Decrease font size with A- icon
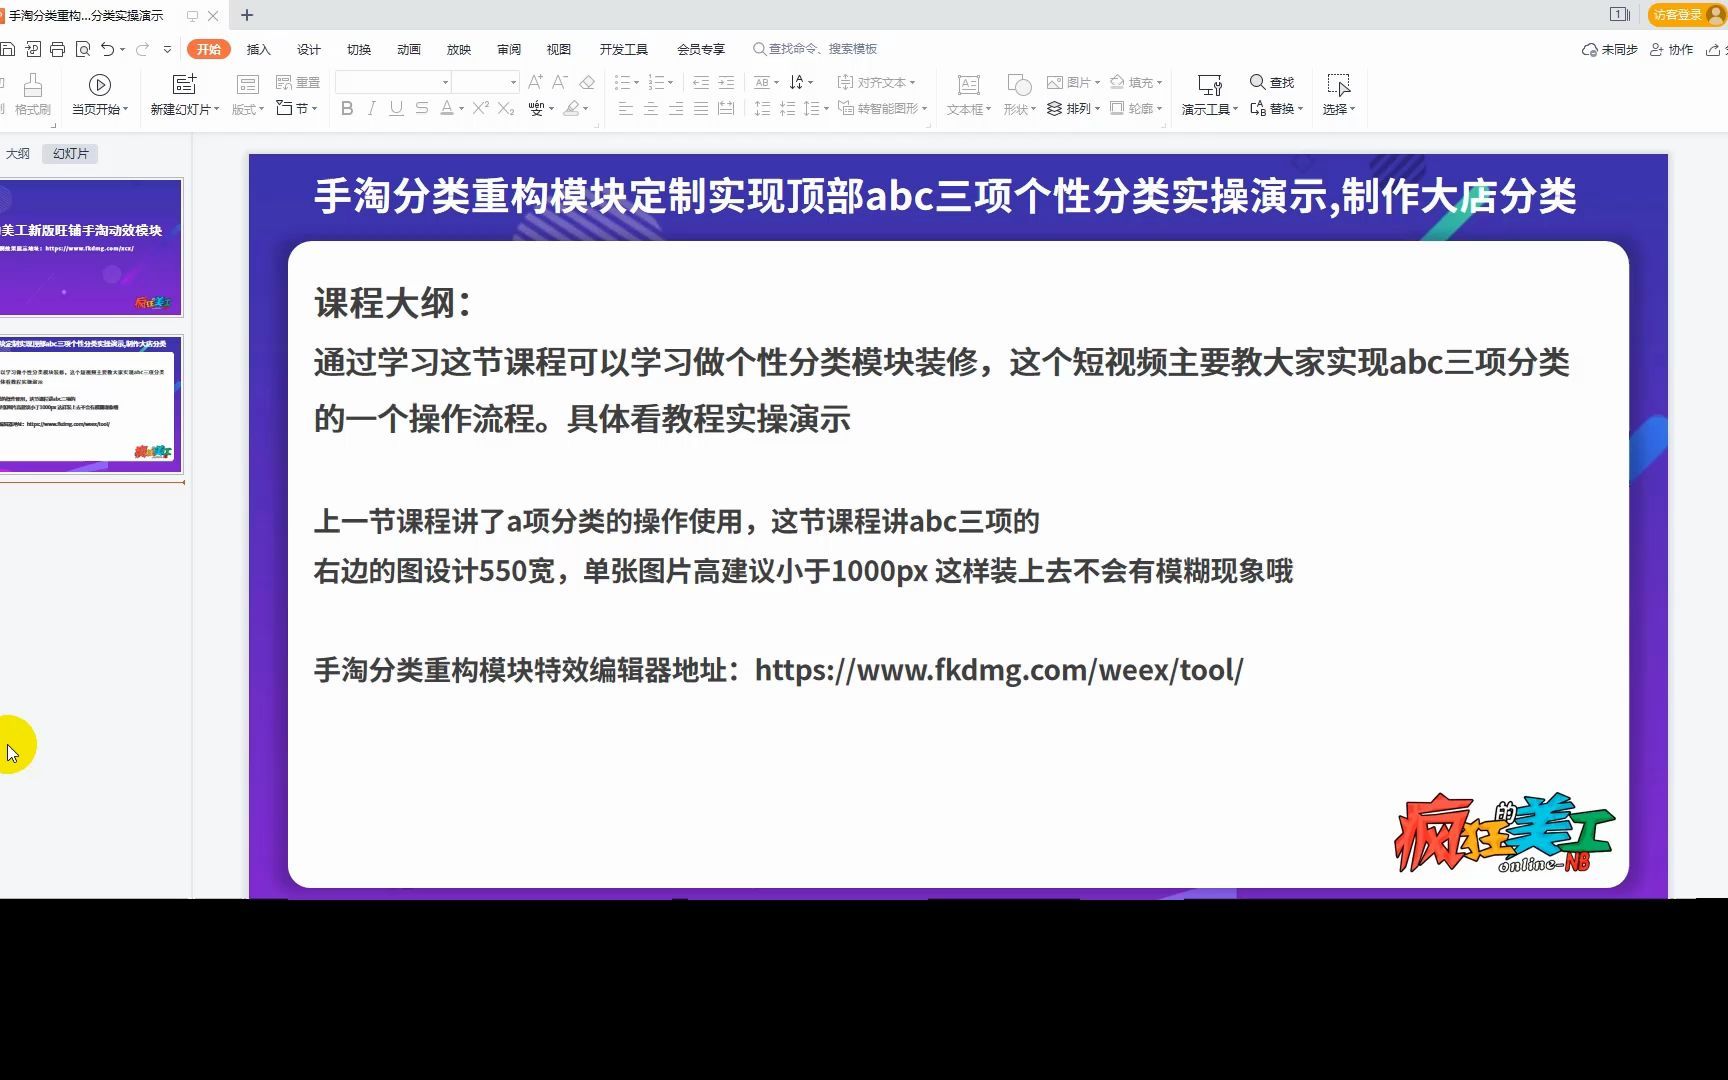 click(560, 82)
